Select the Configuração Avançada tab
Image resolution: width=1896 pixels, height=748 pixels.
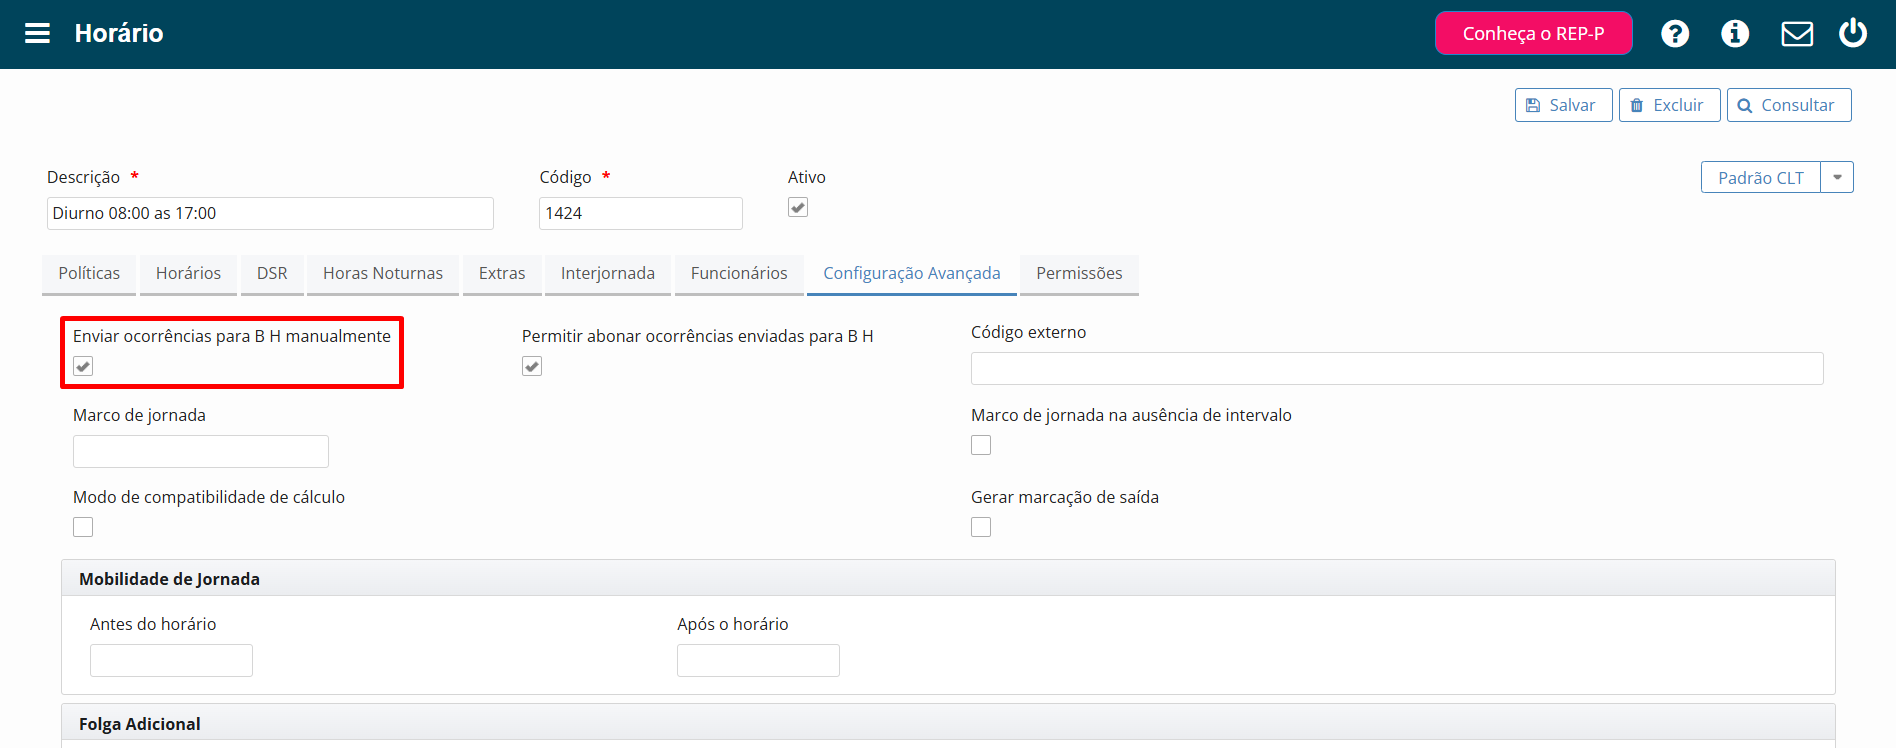pos(912,273)
